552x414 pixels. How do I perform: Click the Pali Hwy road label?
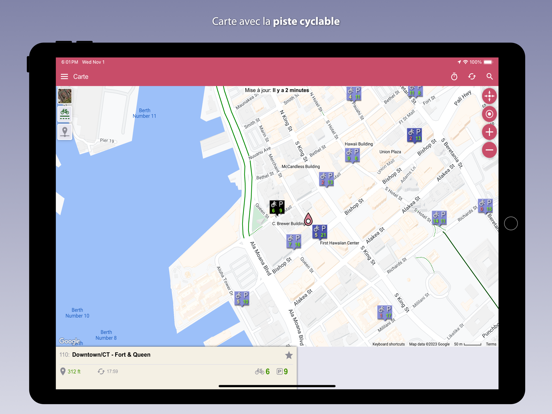point(462,98)
